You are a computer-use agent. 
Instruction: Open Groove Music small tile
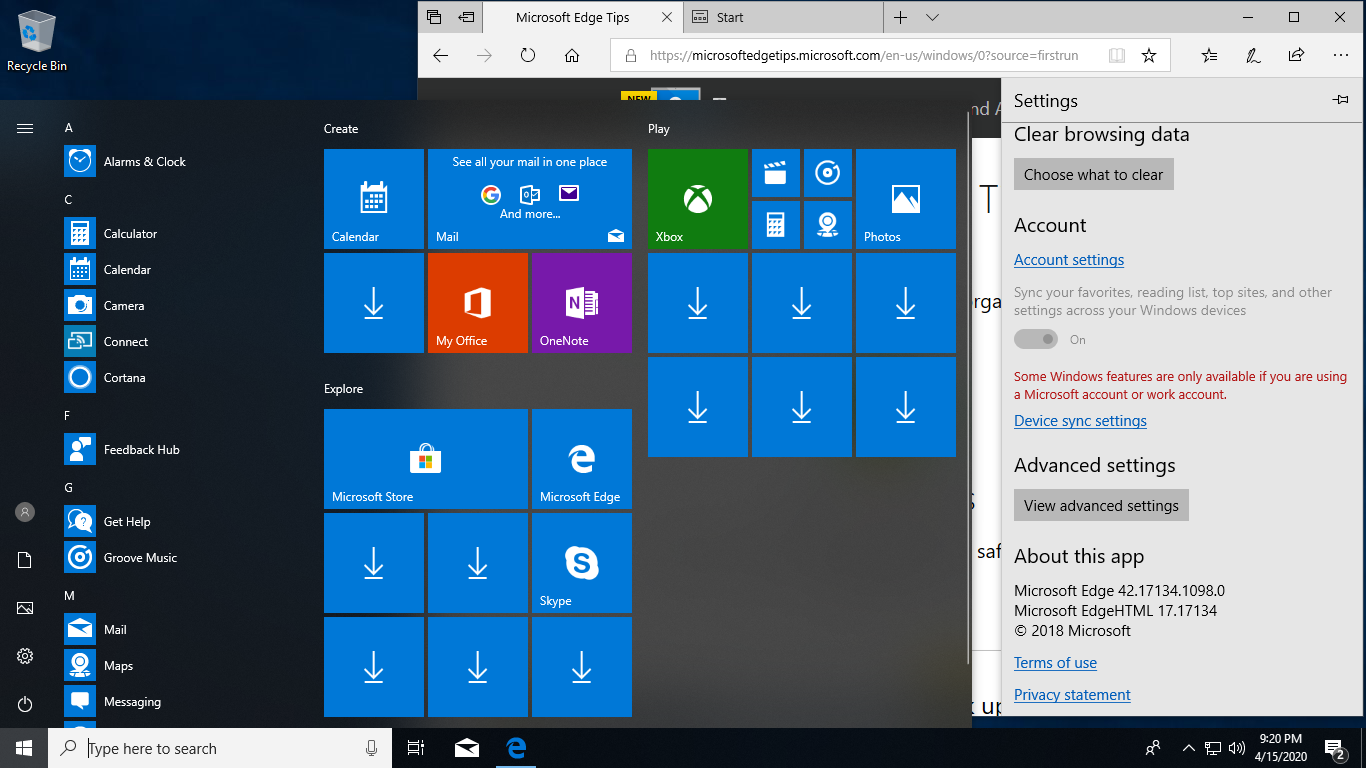pos(828,173)
